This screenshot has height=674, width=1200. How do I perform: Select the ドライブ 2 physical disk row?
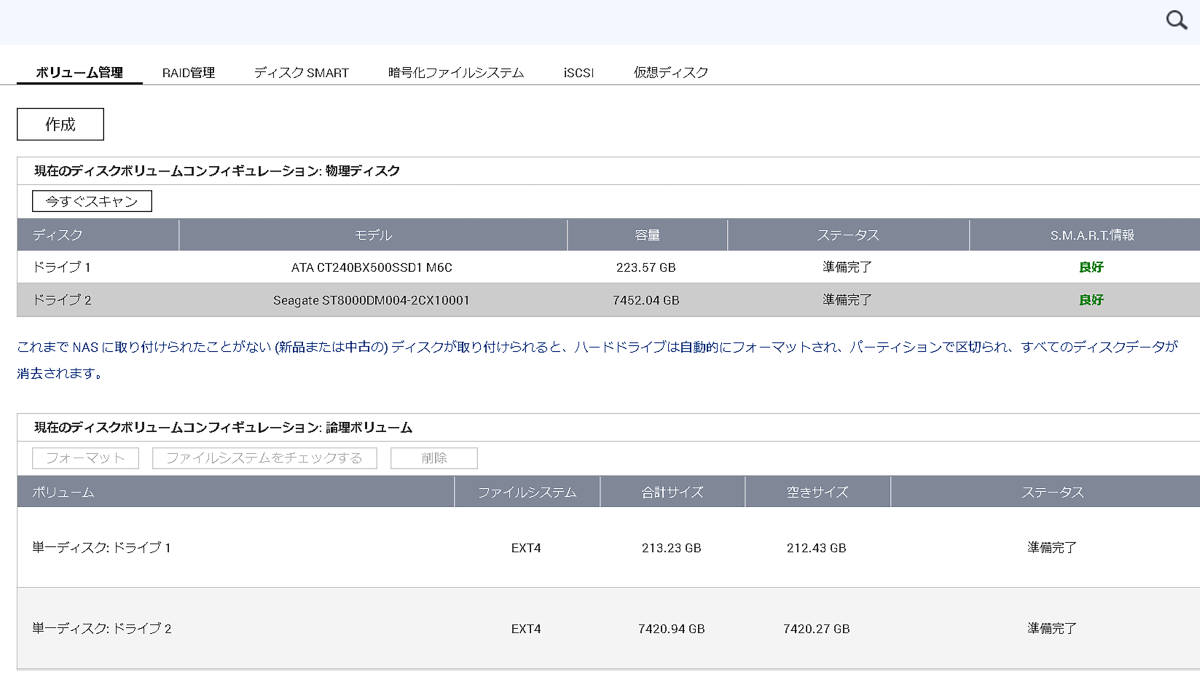pyautogui.click(x=608, y=299)
